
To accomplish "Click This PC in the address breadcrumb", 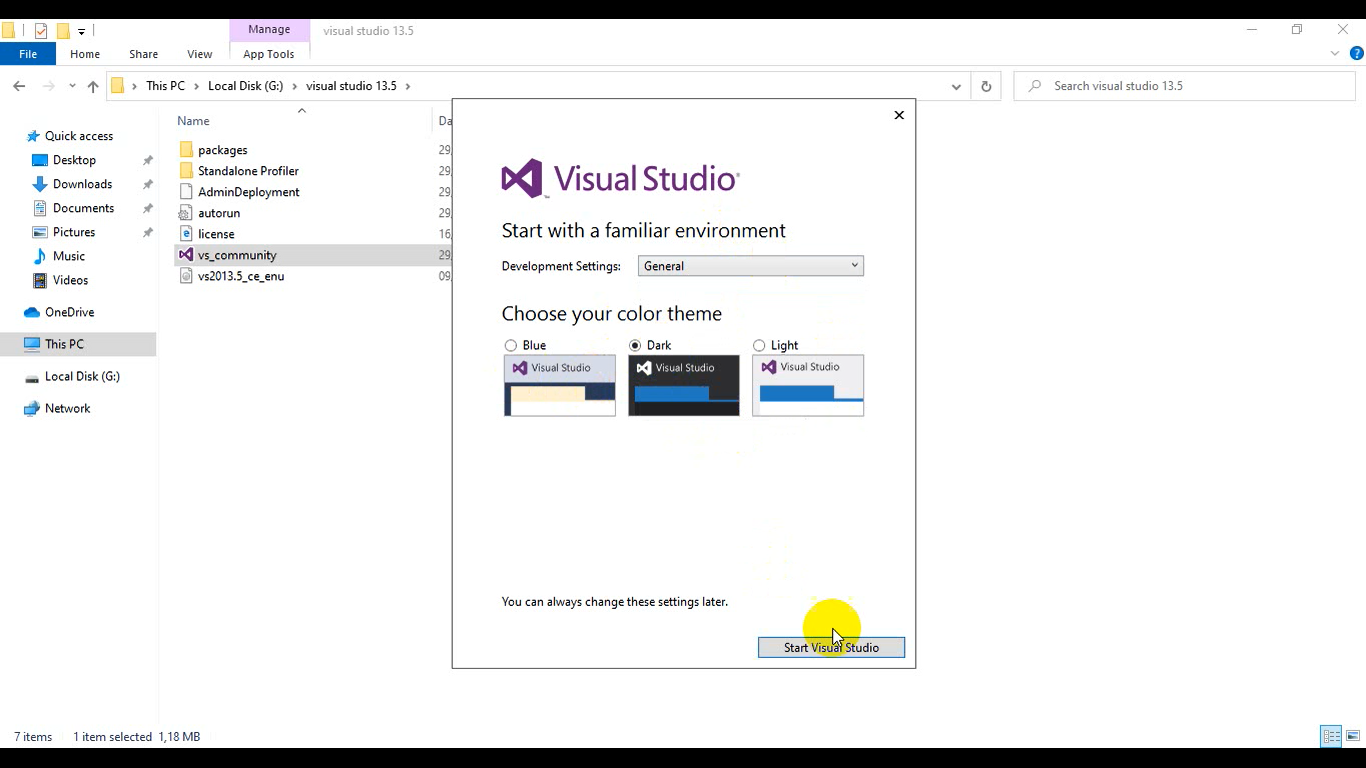I will coord(165,86).
